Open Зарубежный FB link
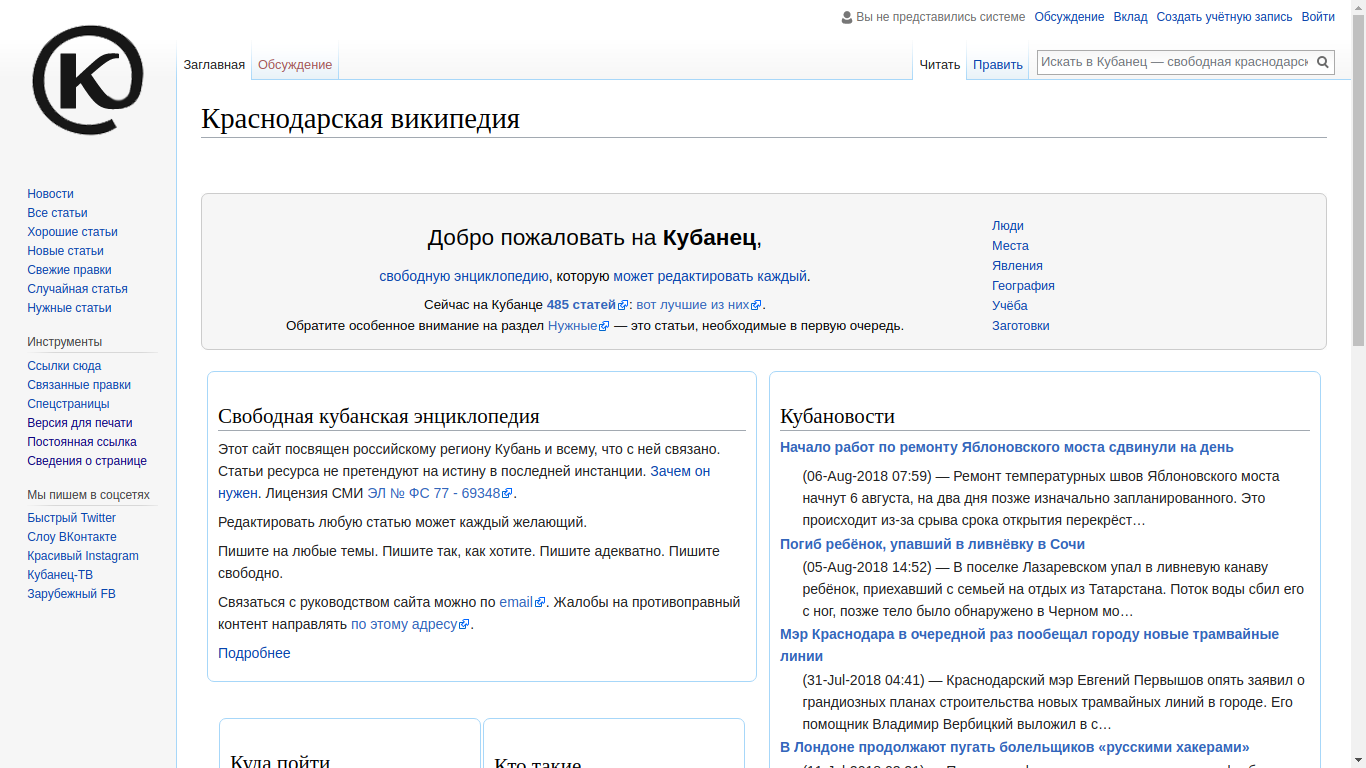This screenshot has width=1366, height=768. [x=71, y=594]
